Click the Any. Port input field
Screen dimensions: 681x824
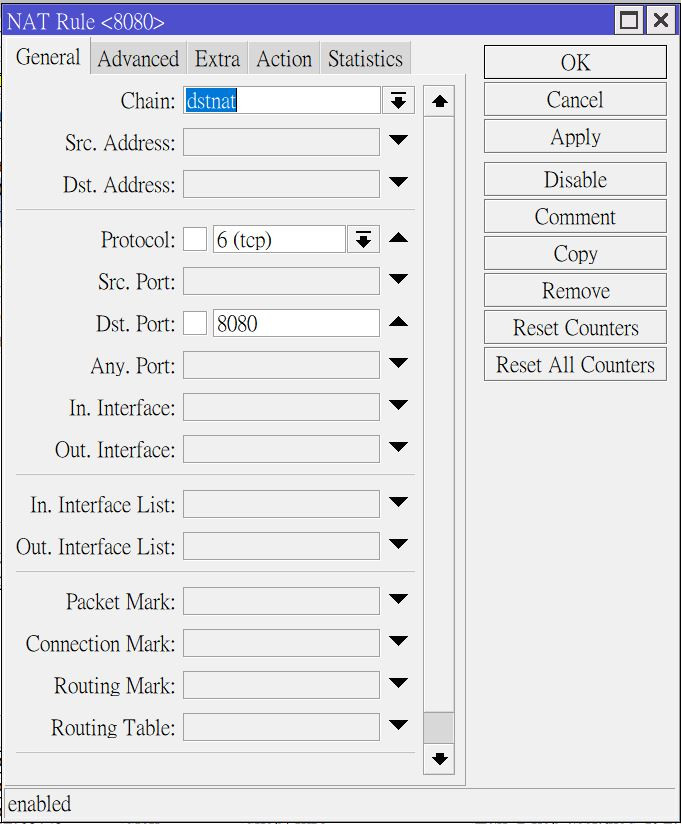point(281,365)
